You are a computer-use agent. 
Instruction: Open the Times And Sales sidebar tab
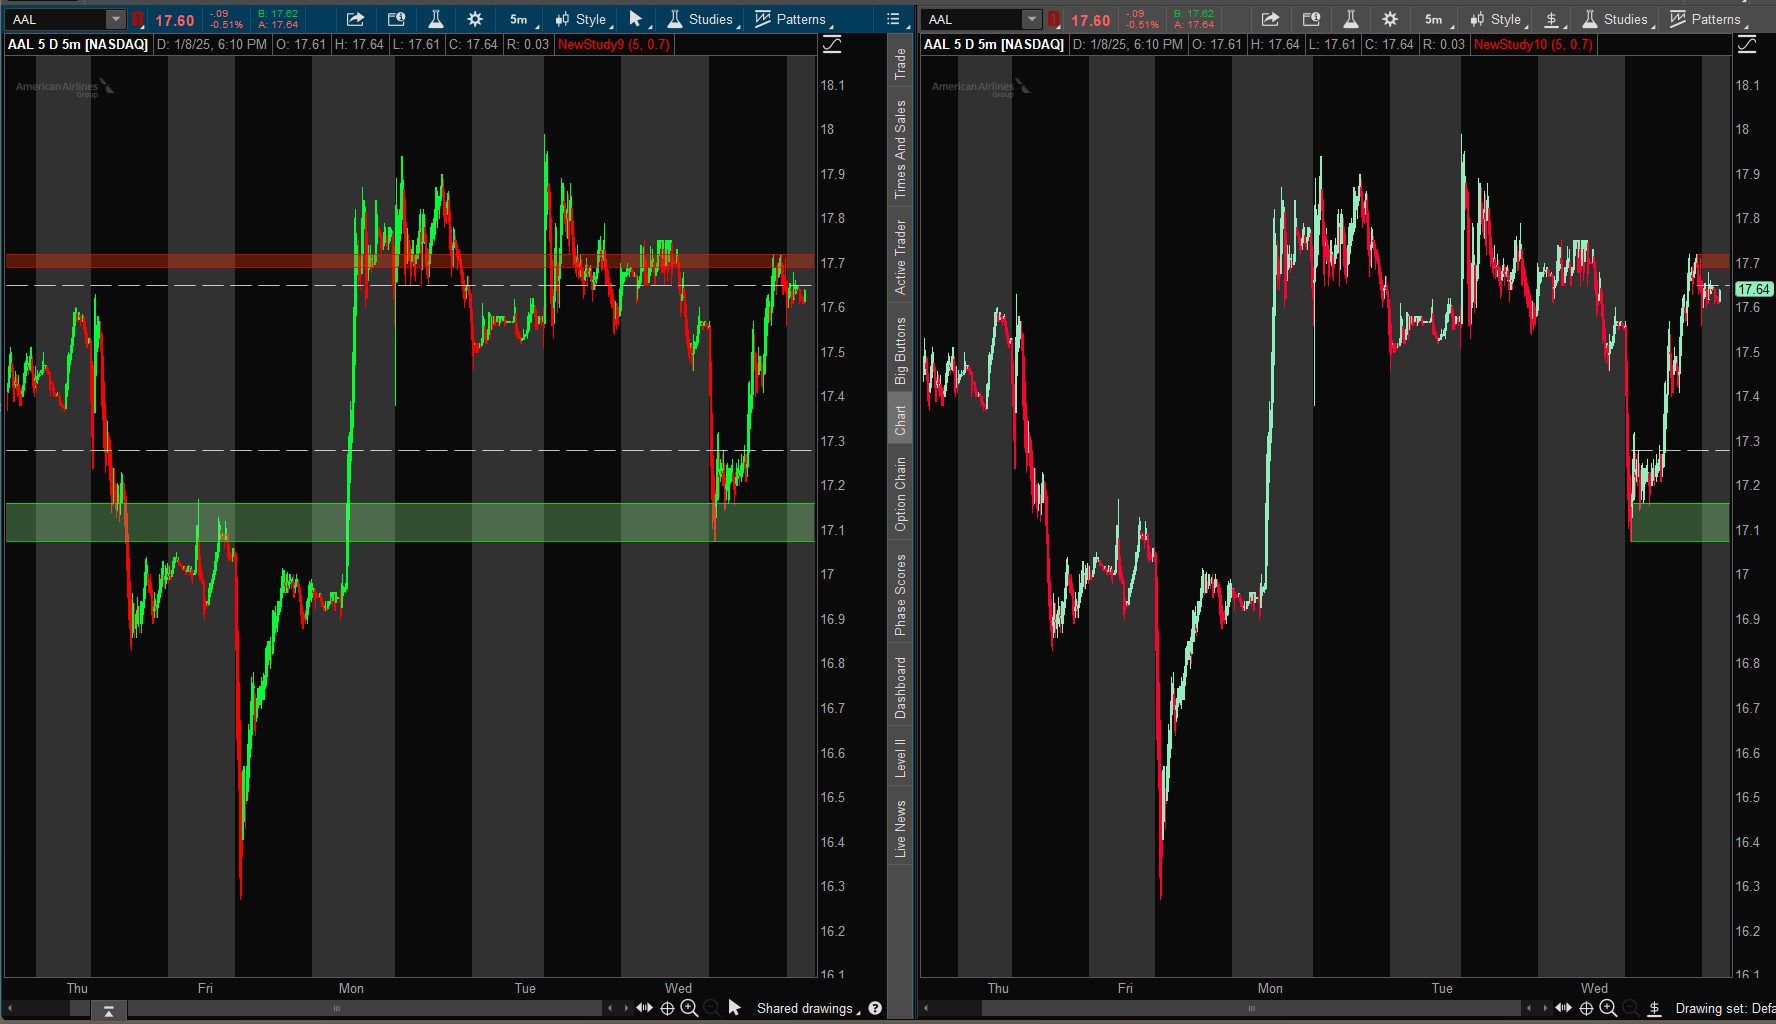(900, 148)
